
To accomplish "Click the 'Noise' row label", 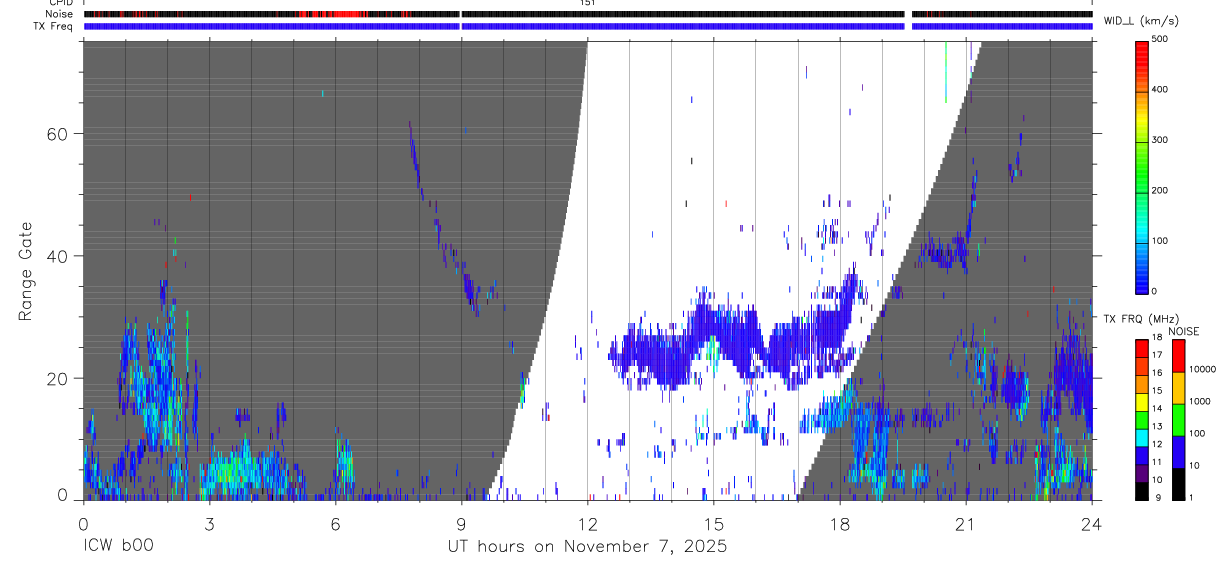I will [x=60, y=14].
